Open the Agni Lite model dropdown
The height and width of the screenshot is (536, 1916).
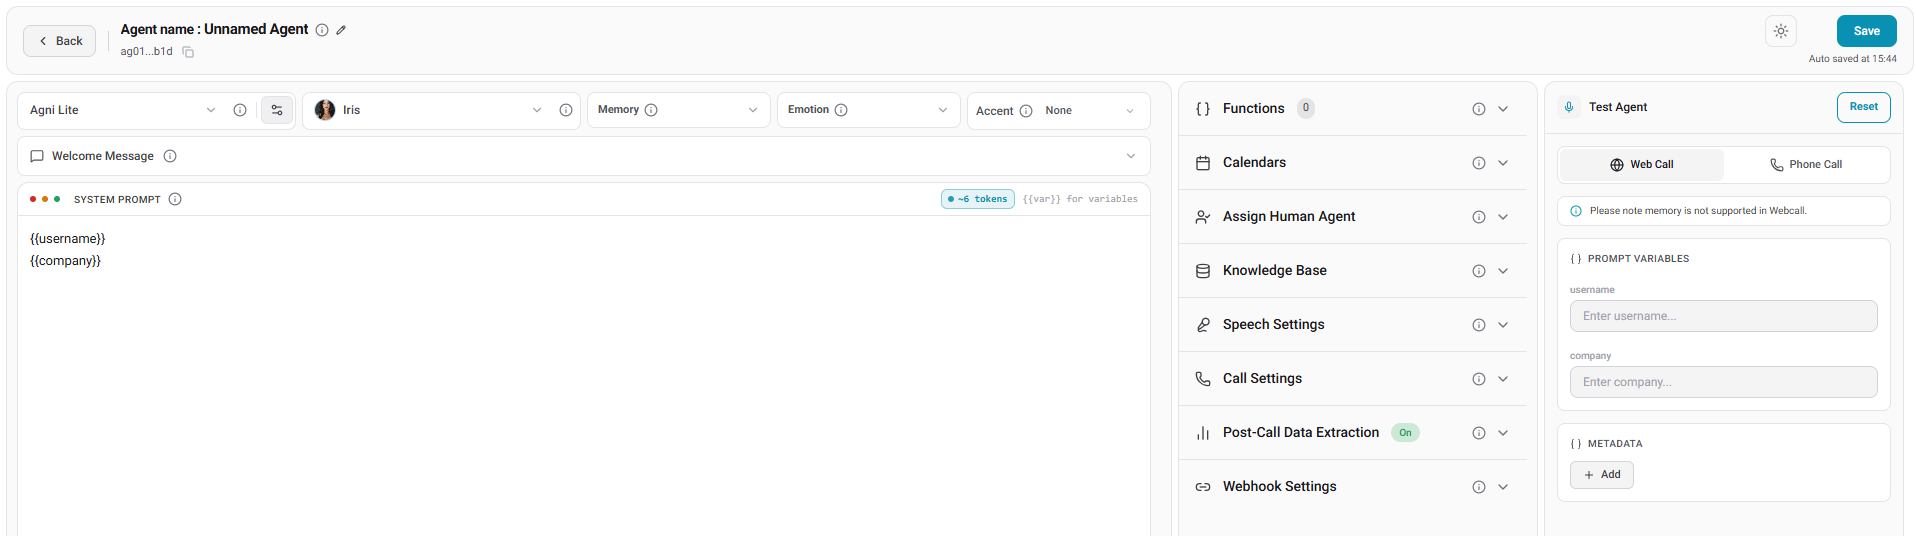(x=122, y=110)
